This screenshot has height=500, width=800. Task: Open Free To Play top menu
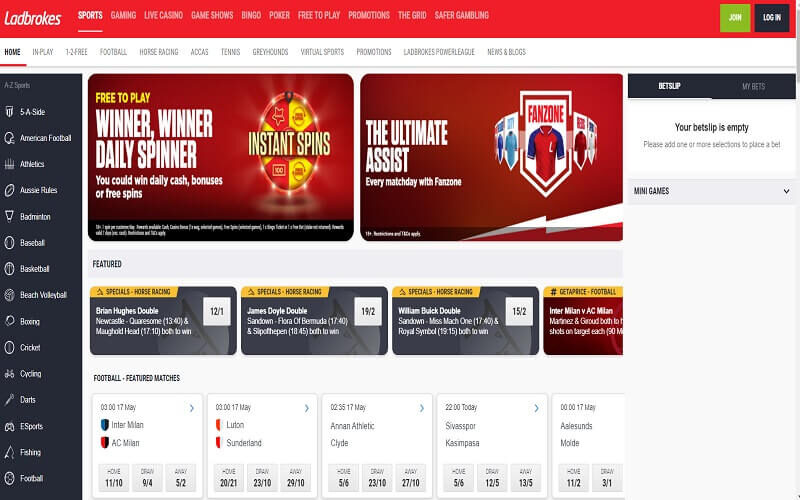319,15
